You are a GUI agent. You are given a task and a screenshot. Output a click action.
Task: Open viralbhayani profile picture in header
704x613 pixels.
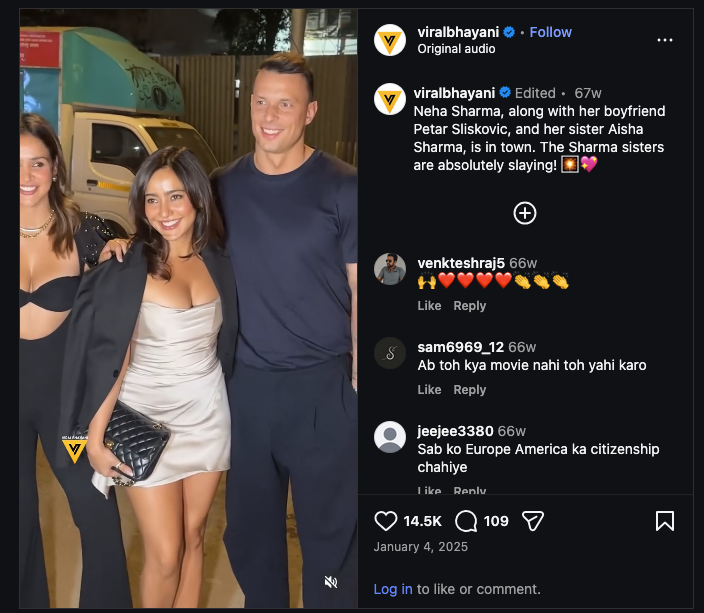click(390, 40)
